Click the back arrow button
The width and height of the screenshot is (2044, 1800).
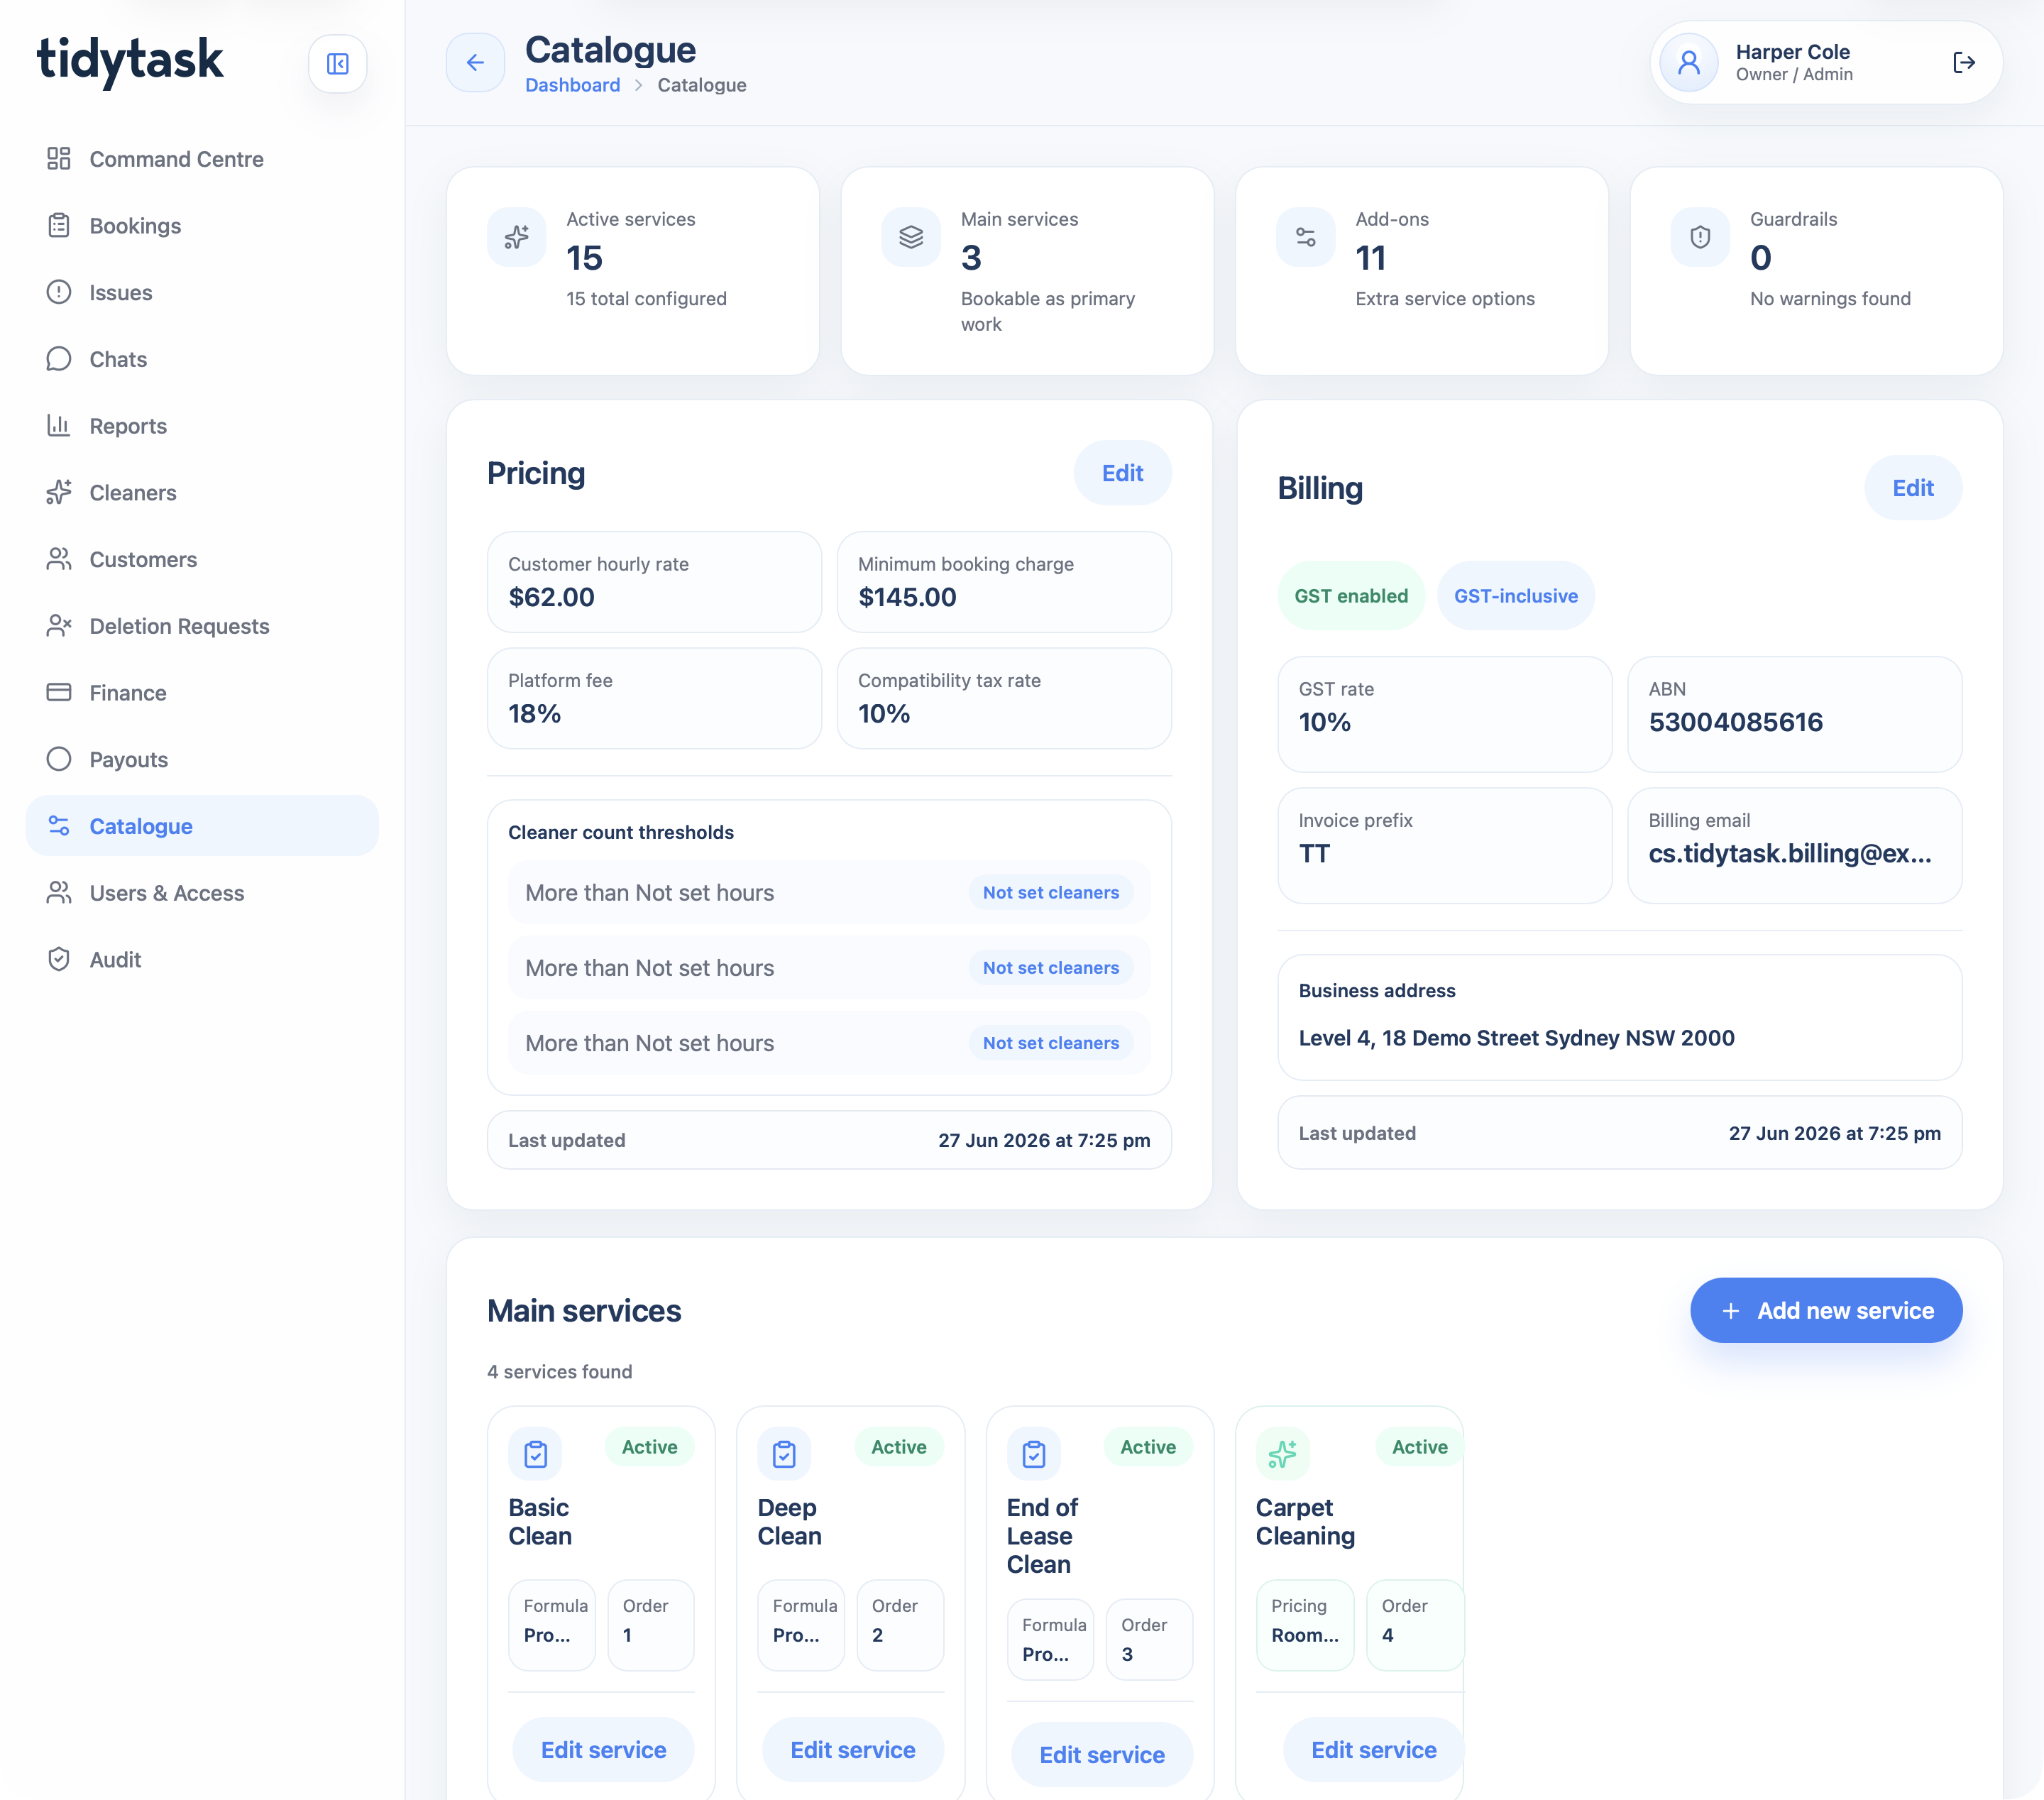point(475,63)
